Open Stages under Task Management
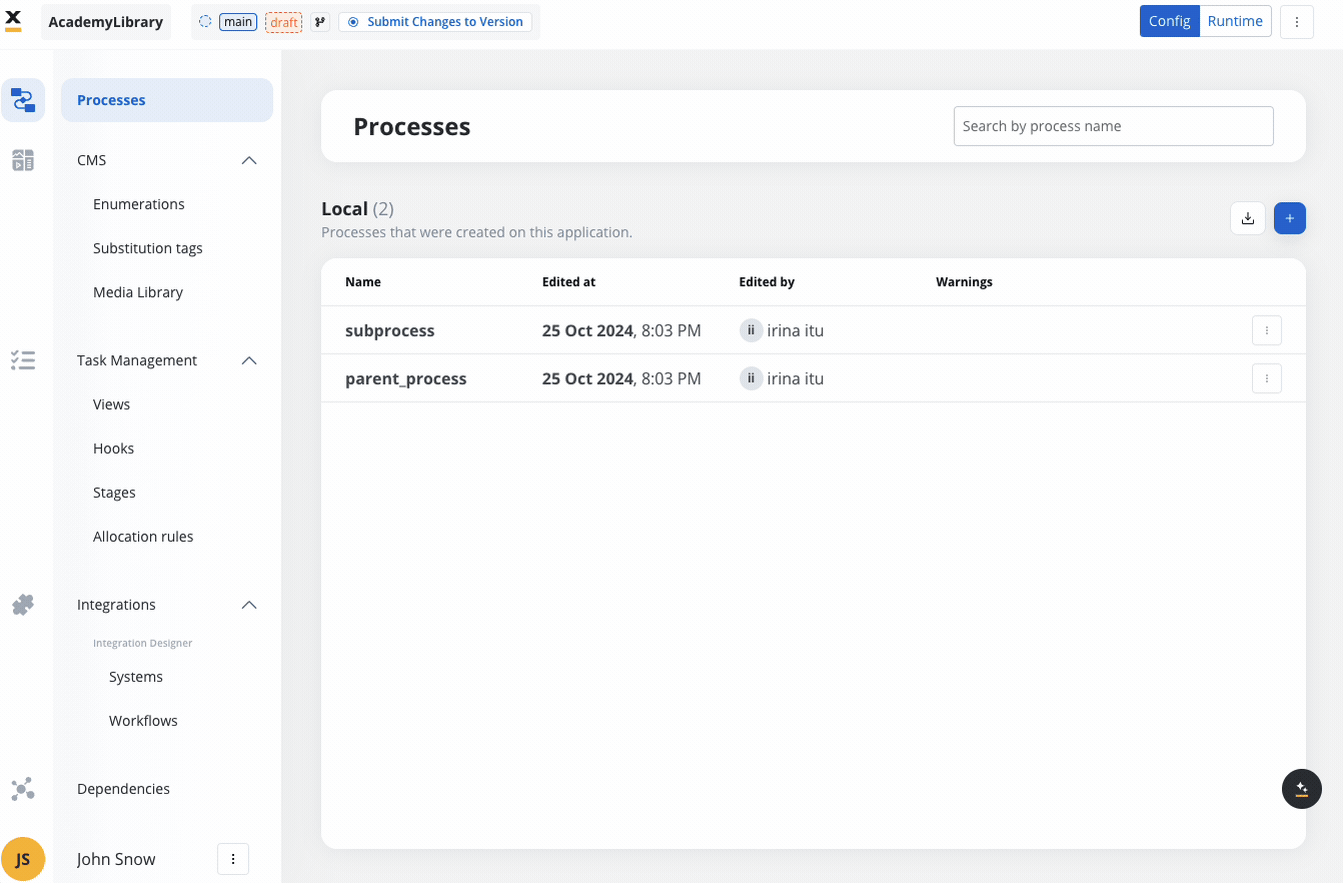The image size is (1343, 883). pos(115,492)
